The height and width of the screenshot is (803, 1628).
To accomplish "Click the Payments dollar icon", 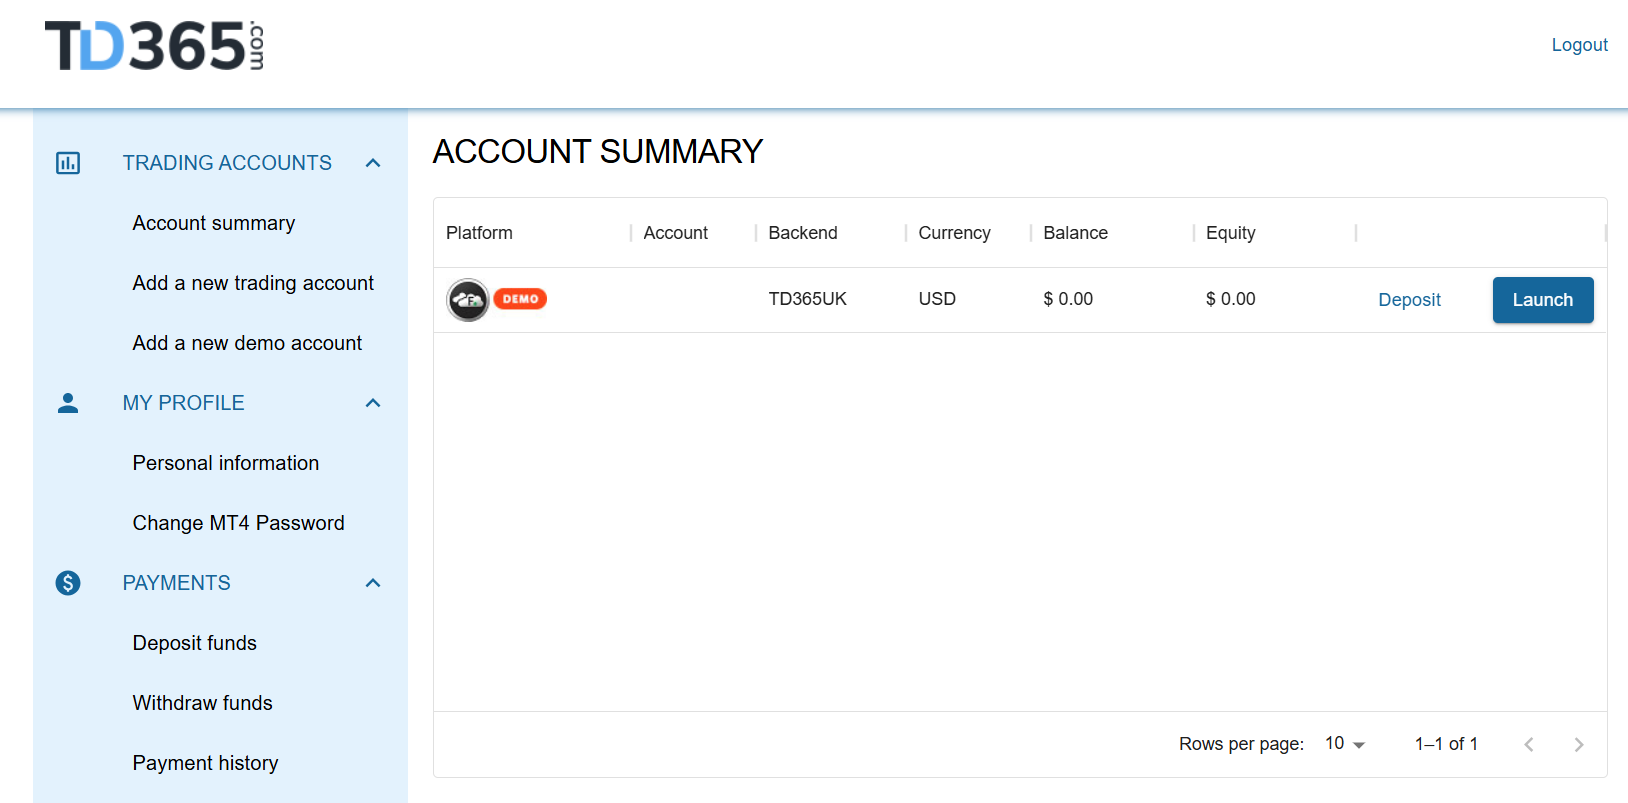I will point(68,583).
